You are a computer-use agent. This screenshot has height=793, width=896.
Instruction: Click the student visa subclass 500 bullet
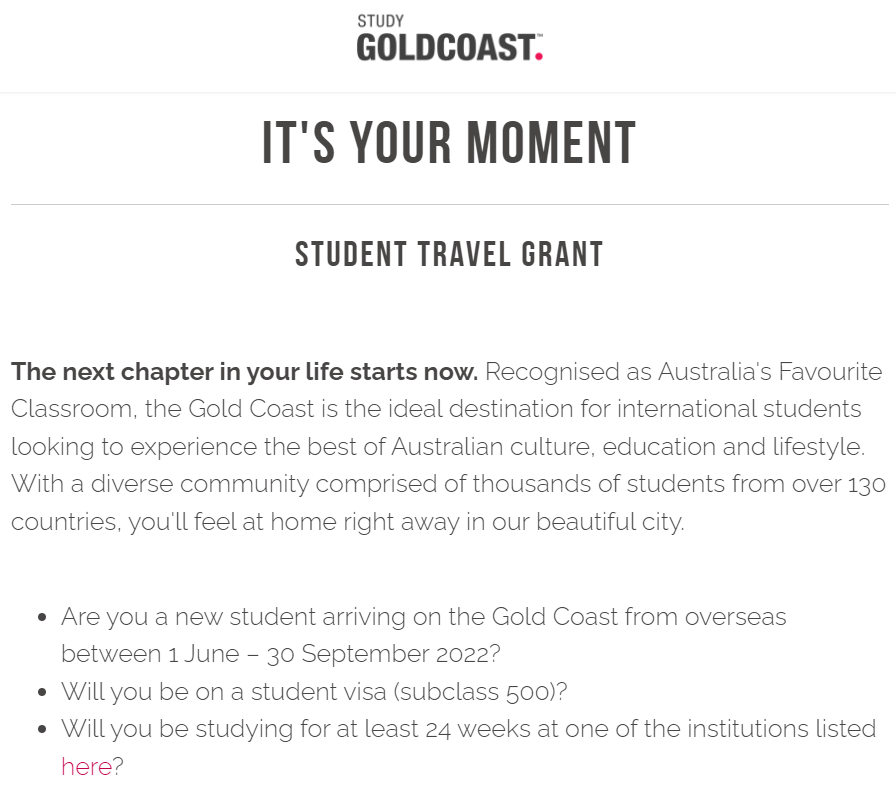click(x=314, y=692)
